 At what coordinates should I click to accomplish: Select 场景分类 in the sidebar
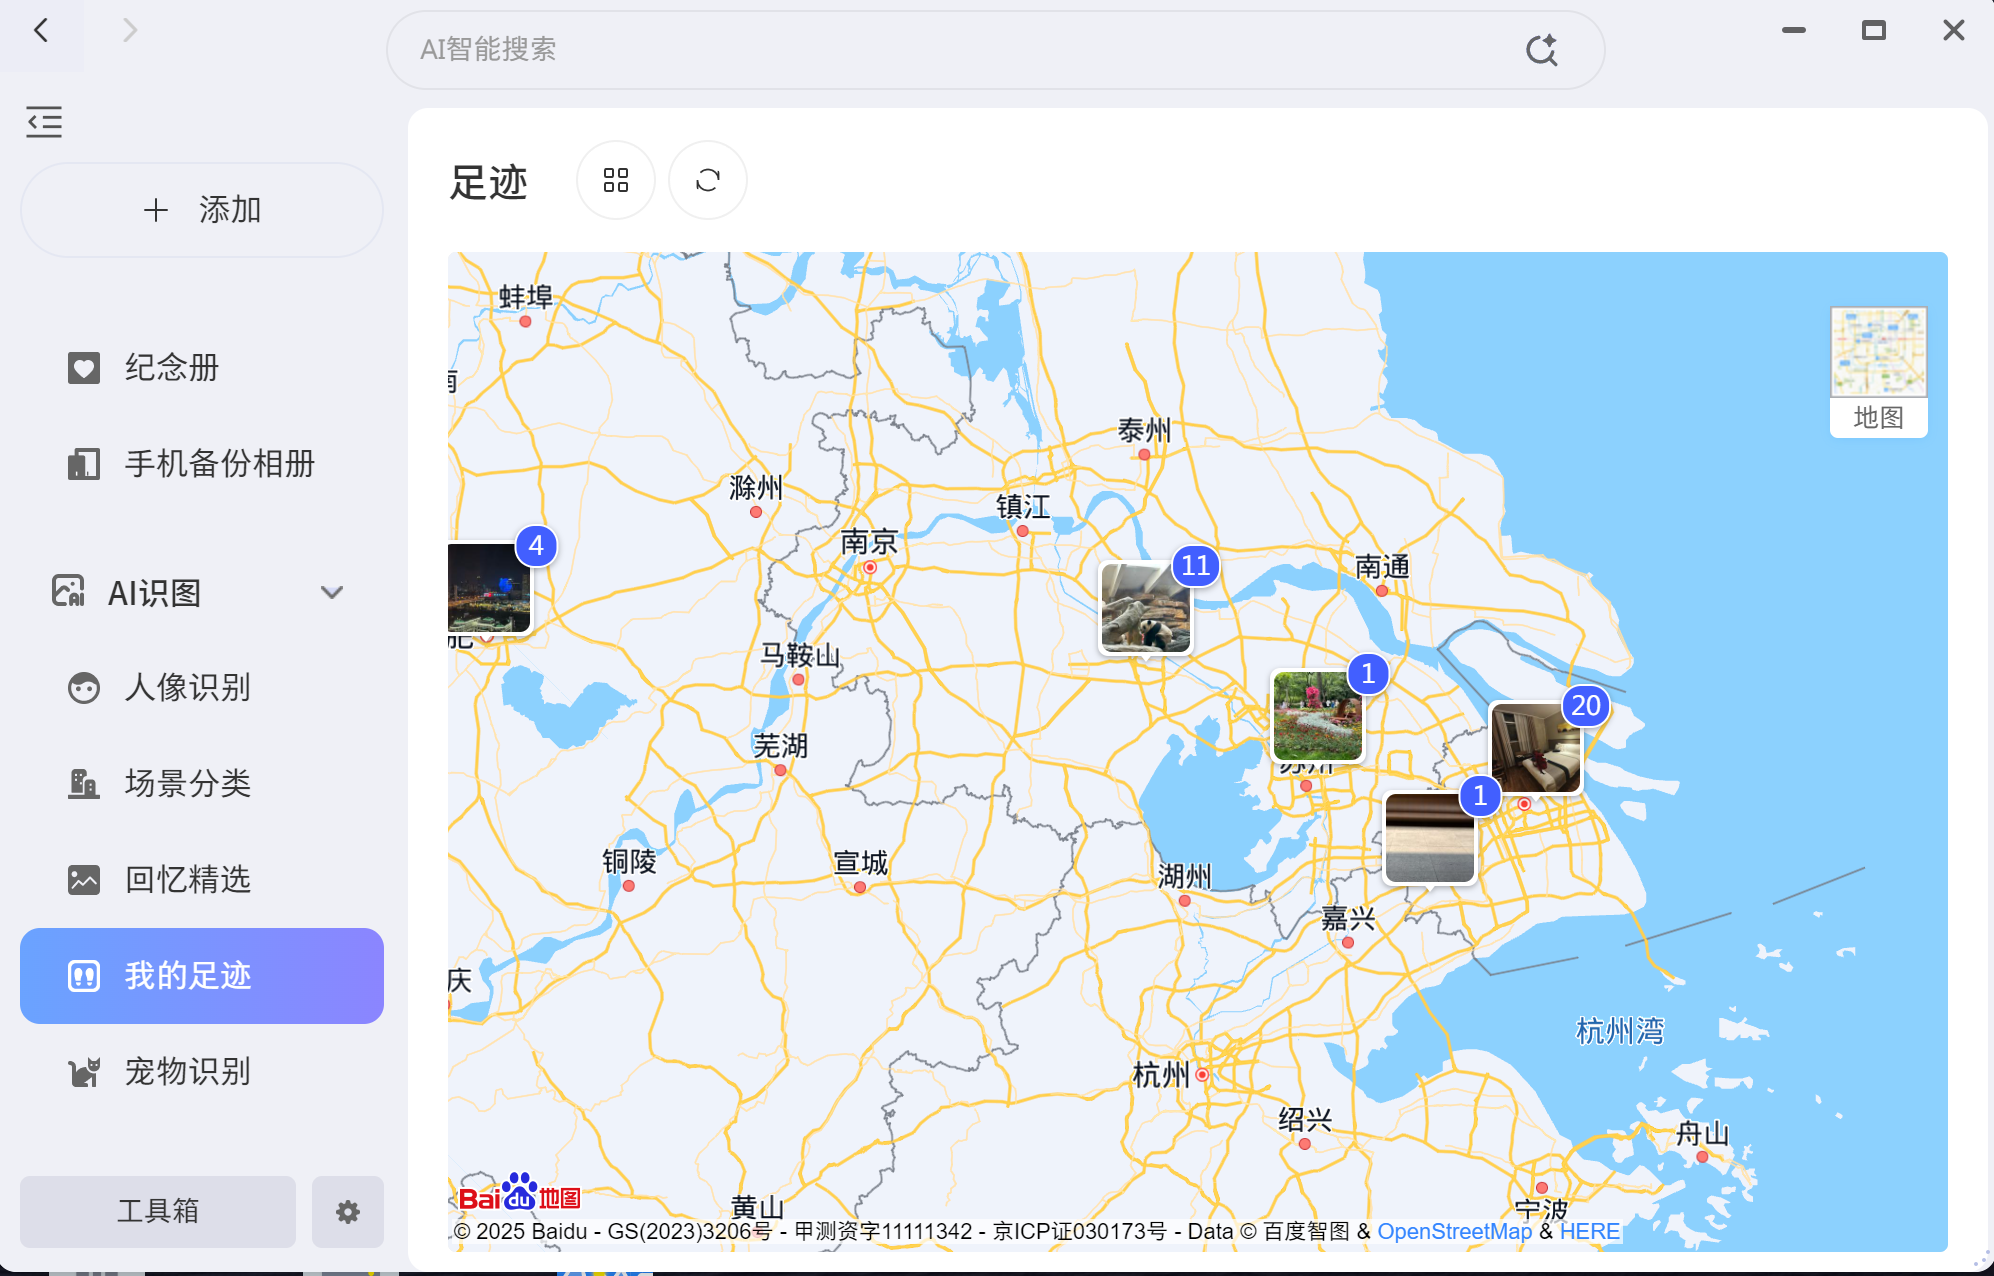click(186, 784)
